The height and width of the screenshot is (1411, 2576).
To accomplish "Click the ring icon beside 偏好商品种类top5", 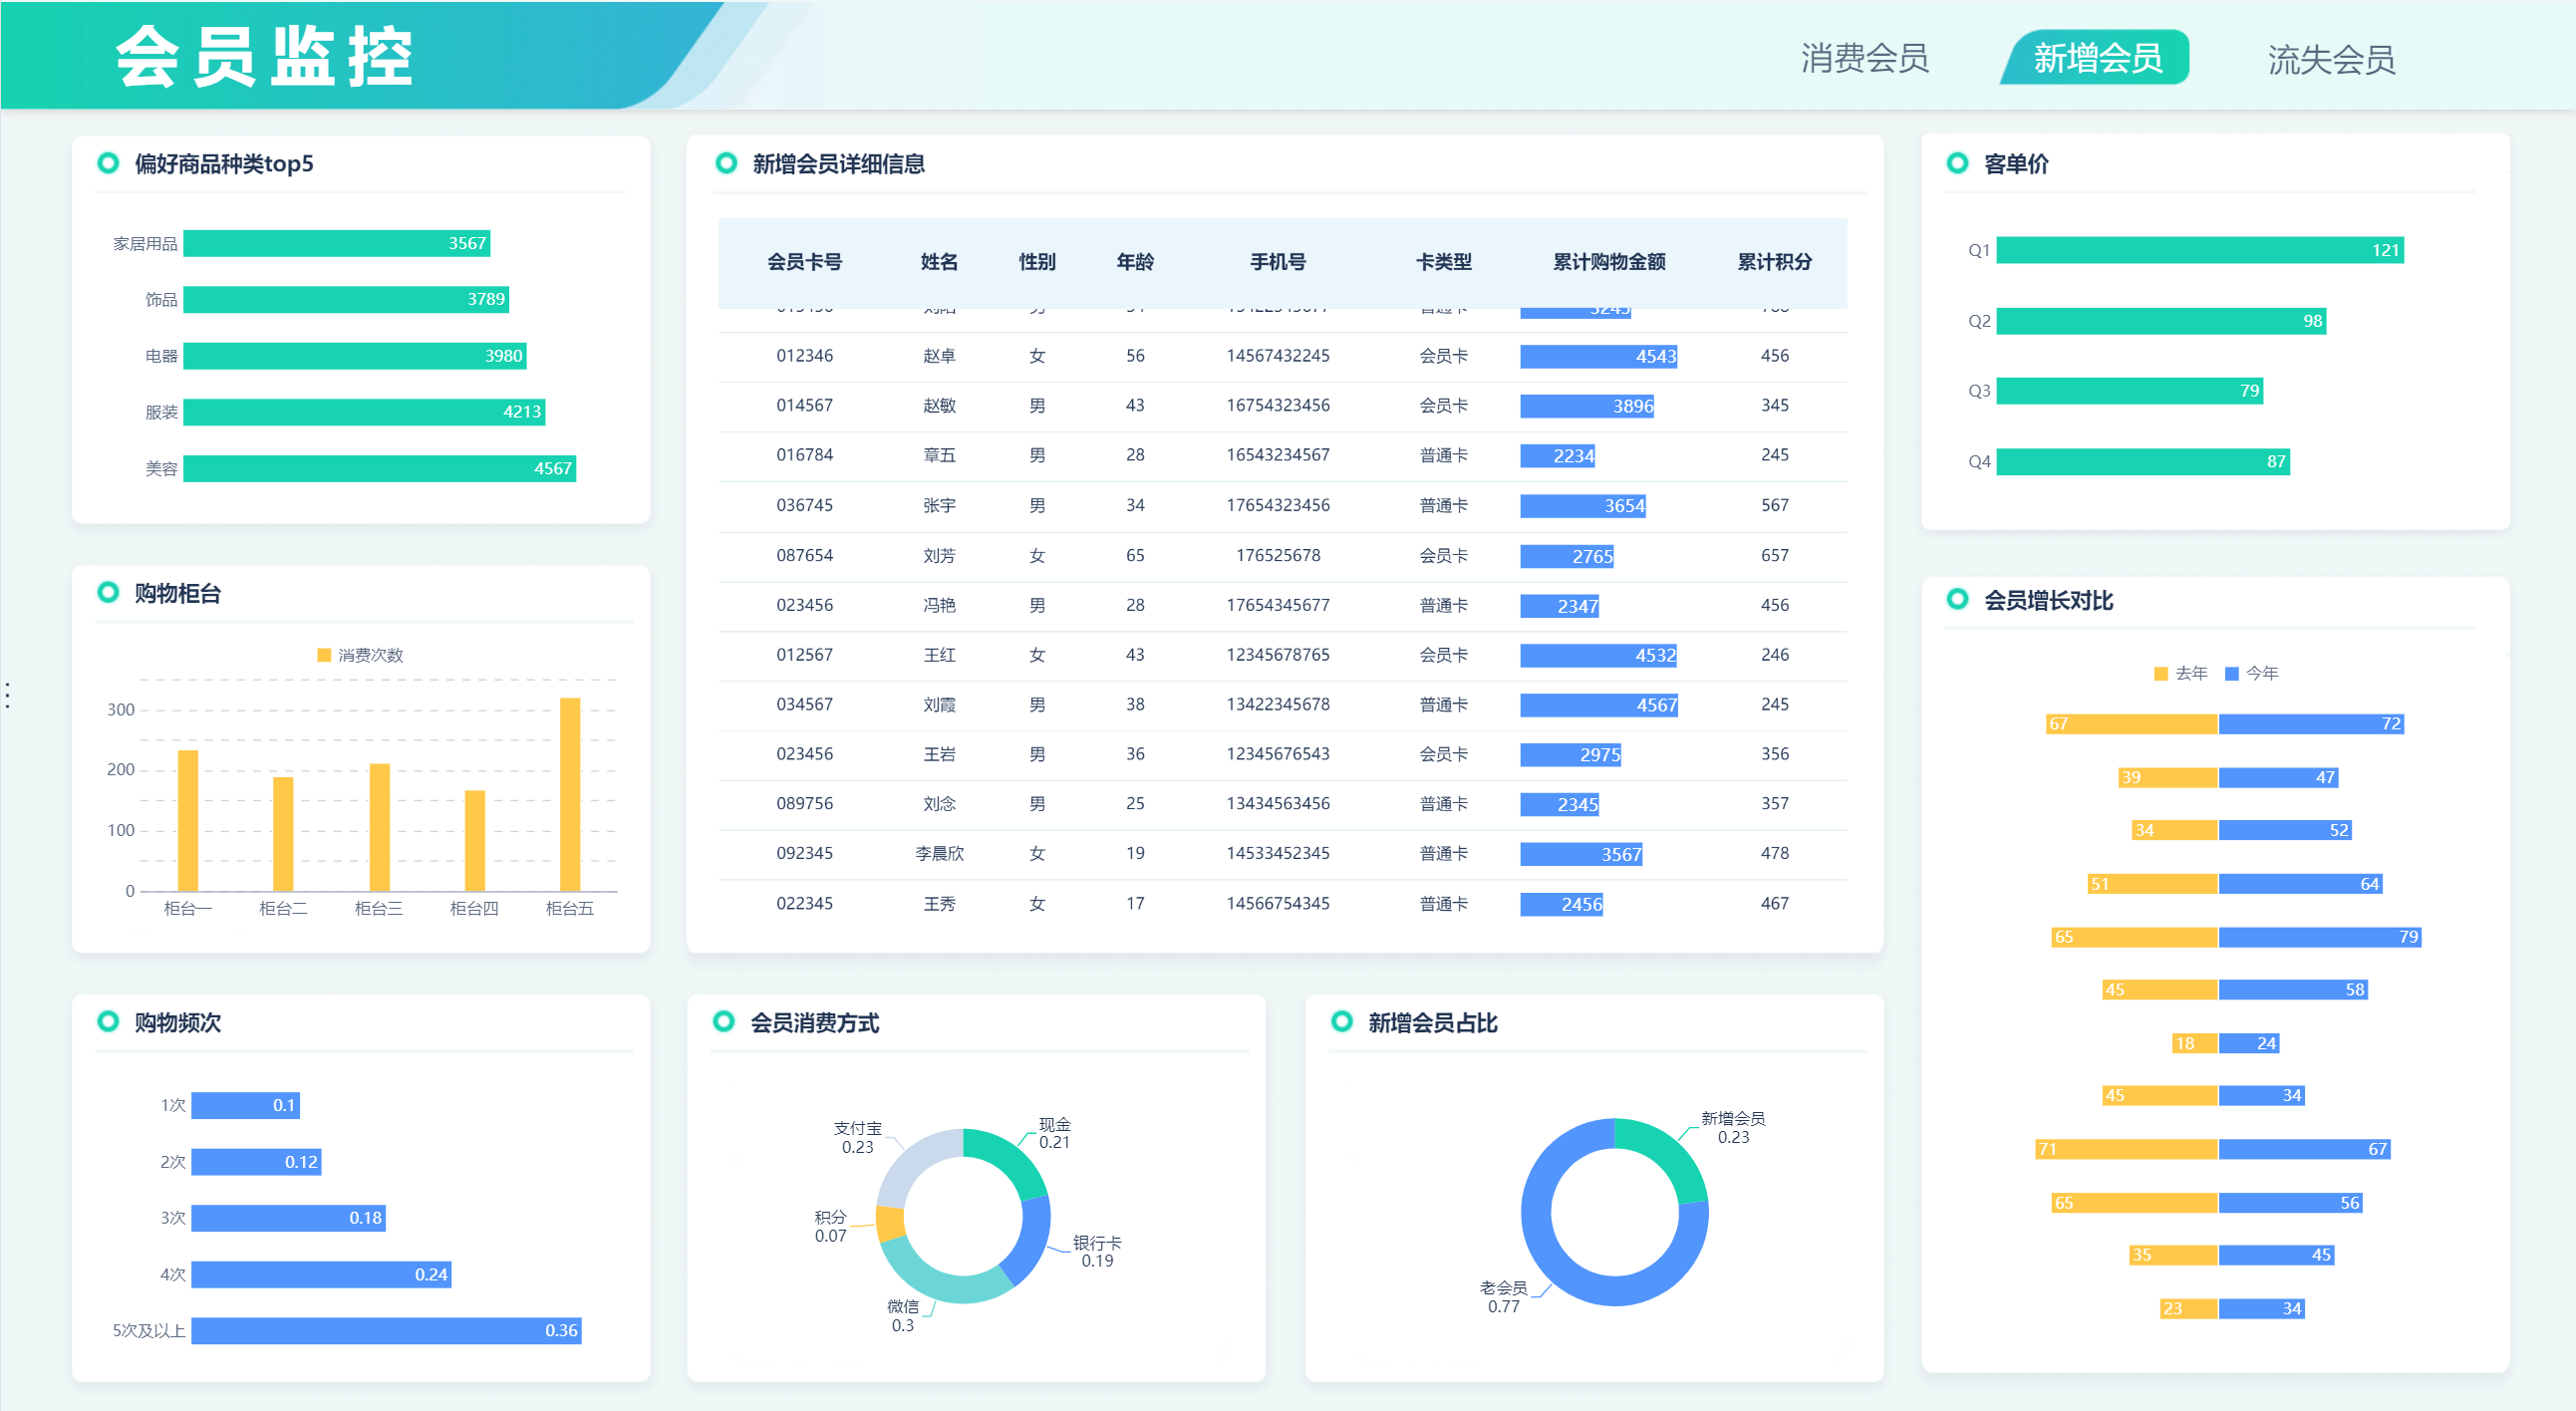I will click(x=108, y=163).
